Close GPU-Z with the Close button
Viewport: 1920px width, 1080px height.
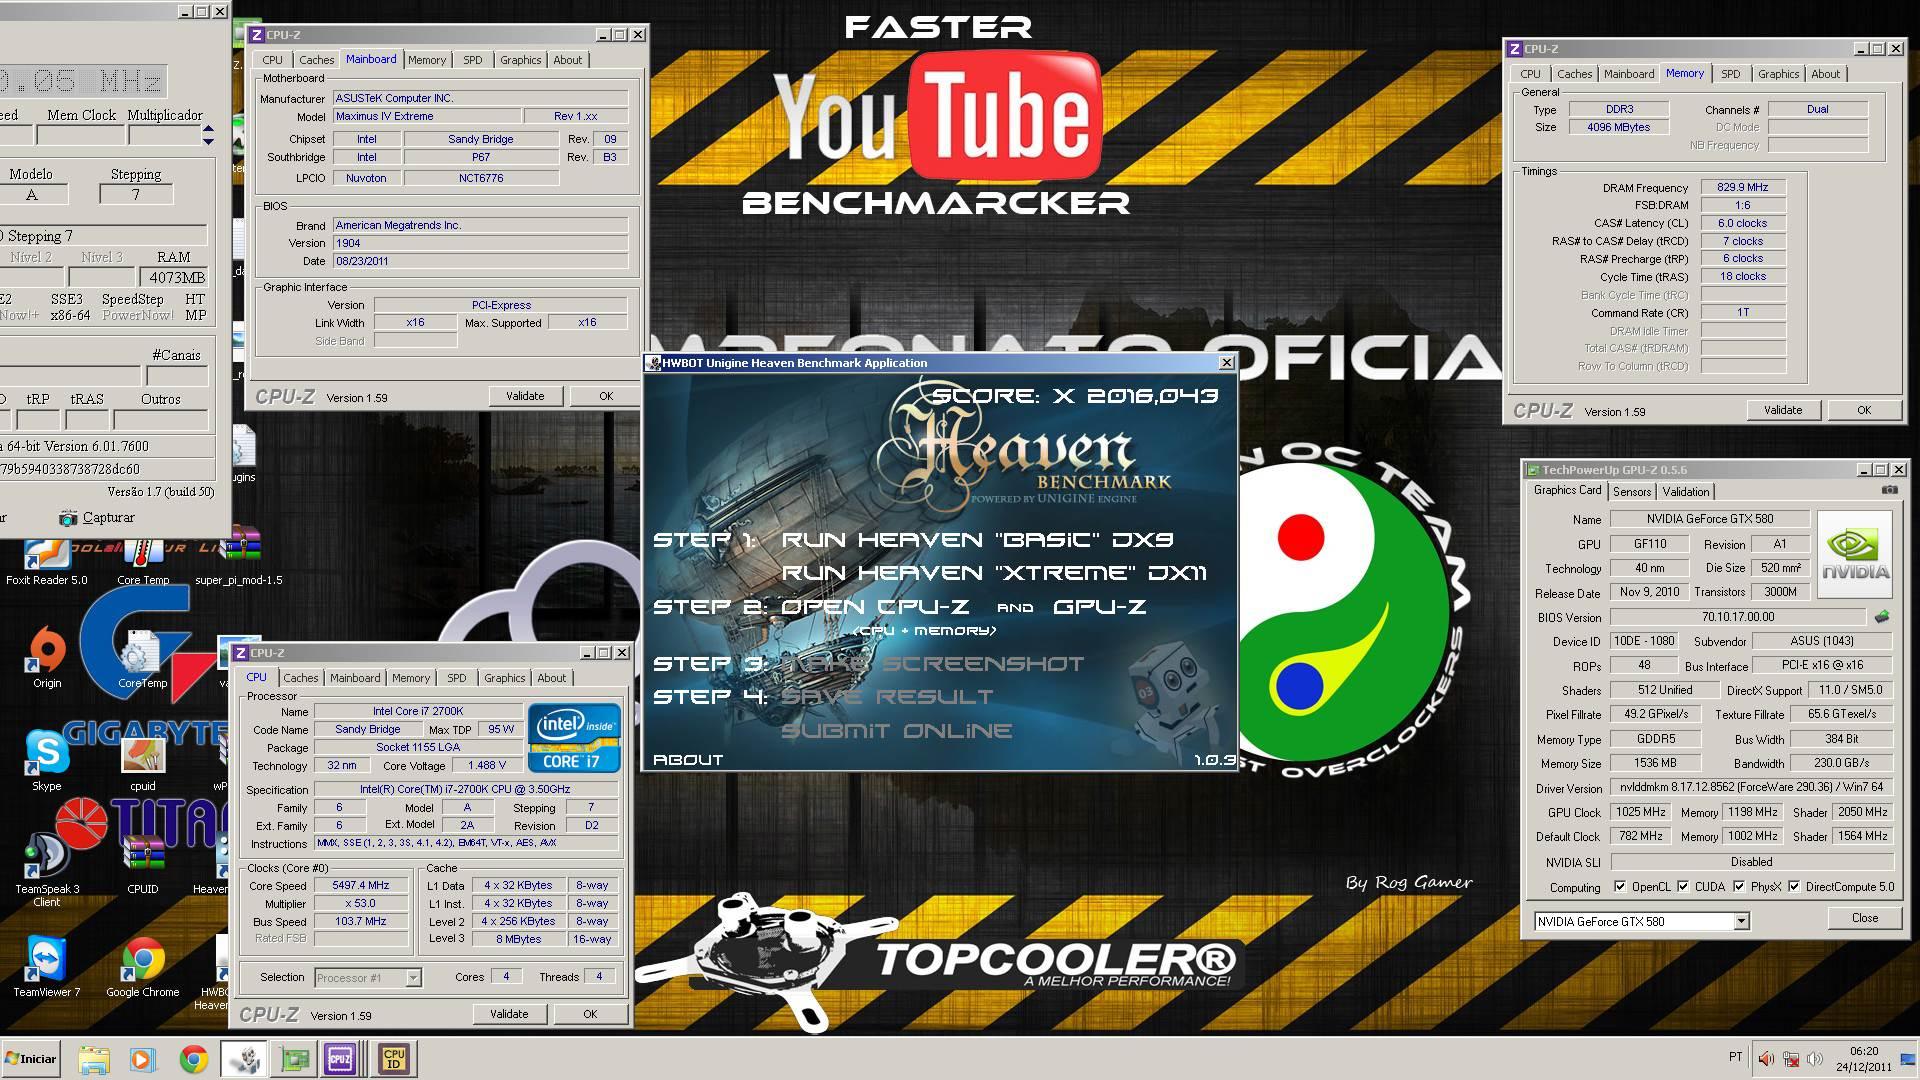[1865, 918]
